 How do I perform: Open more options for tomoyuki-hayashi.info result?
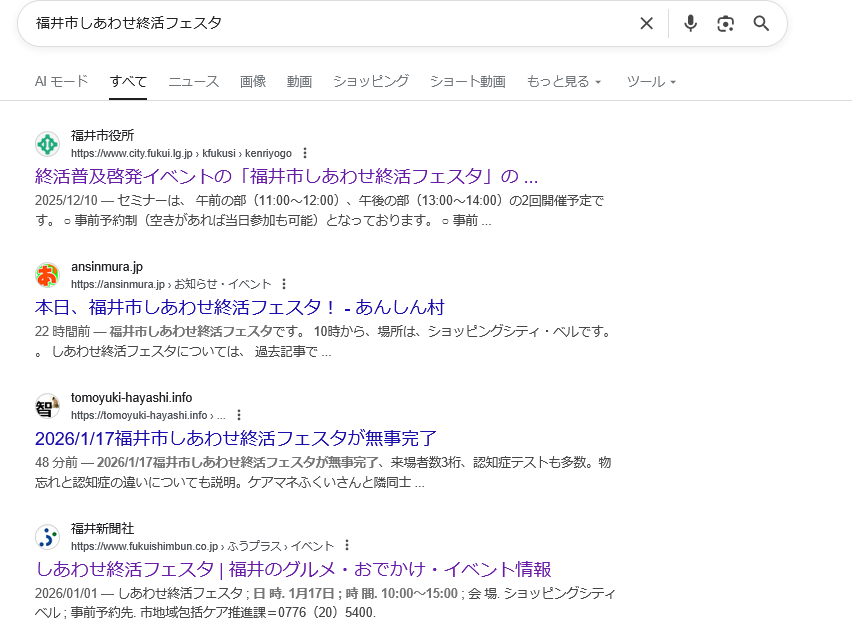tap(239, 415)
